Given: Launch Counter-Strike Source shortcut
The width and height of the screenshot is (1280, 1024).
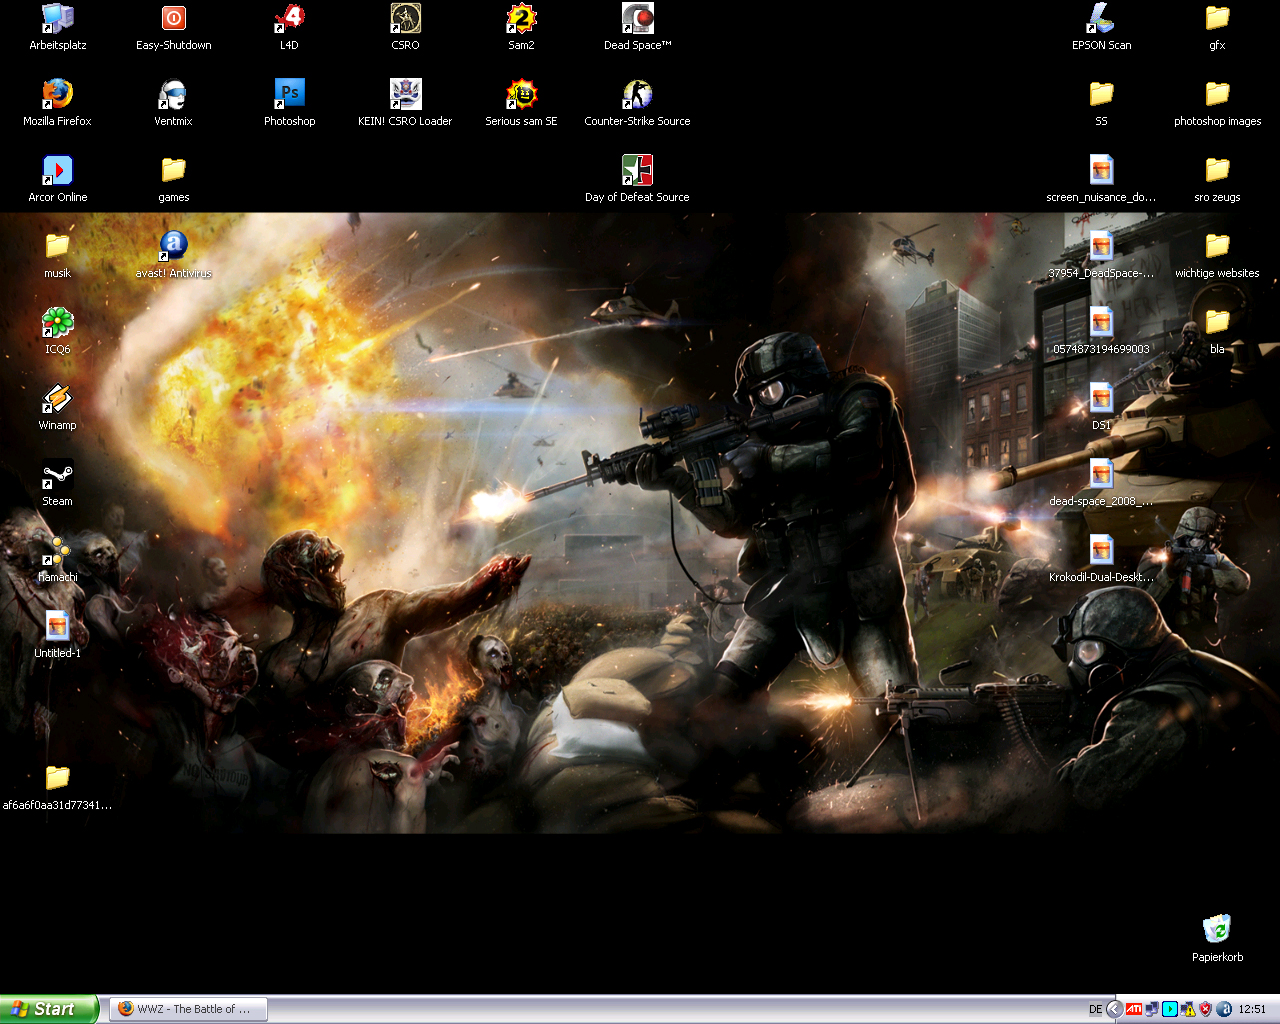Looking at the screenshot, I should 637,95.
